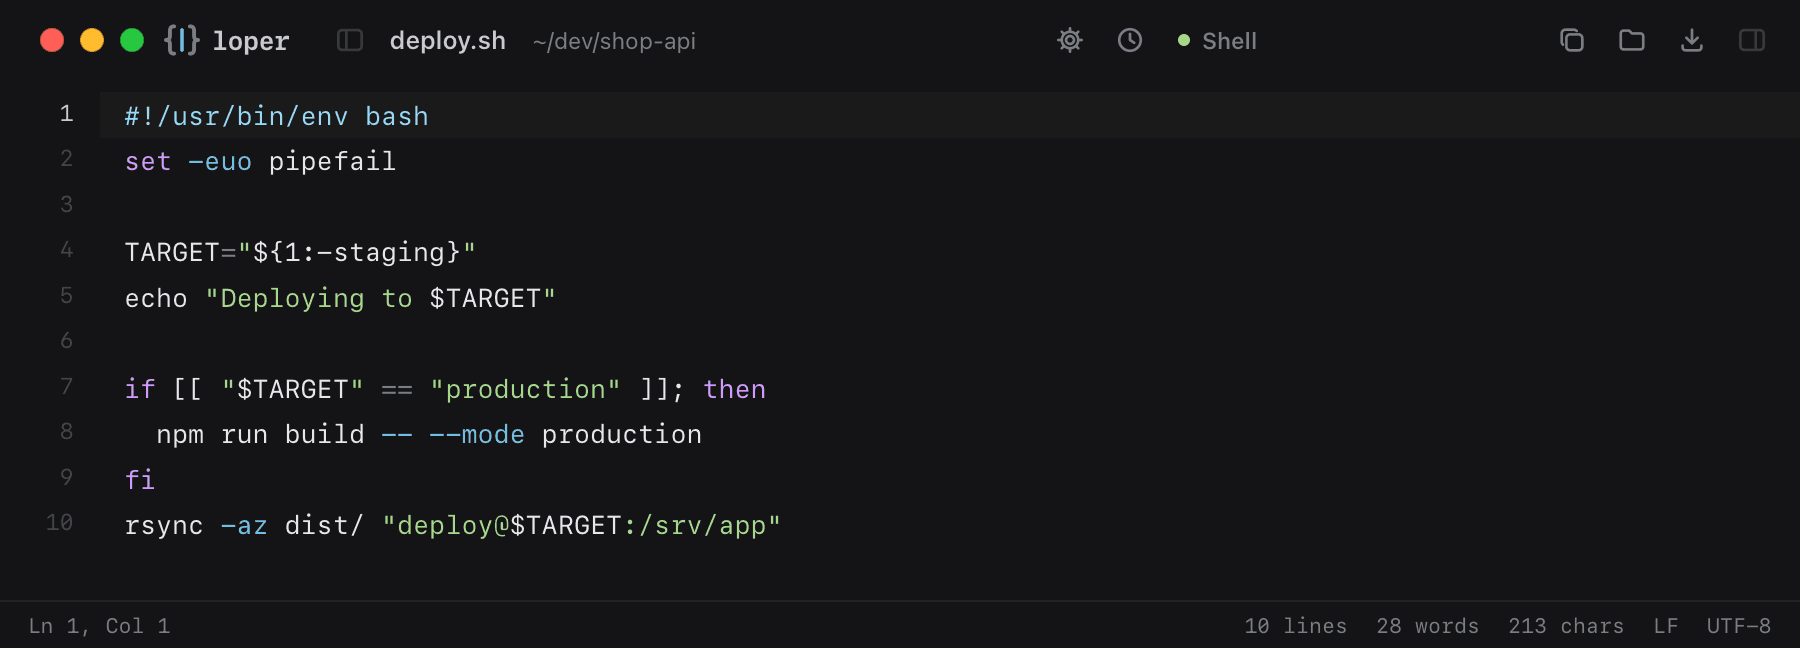Image resolution: width=1800 pixels, height=648 pixels.
Task: Click the echo command on line 5
Action: [x=156, y=298]
